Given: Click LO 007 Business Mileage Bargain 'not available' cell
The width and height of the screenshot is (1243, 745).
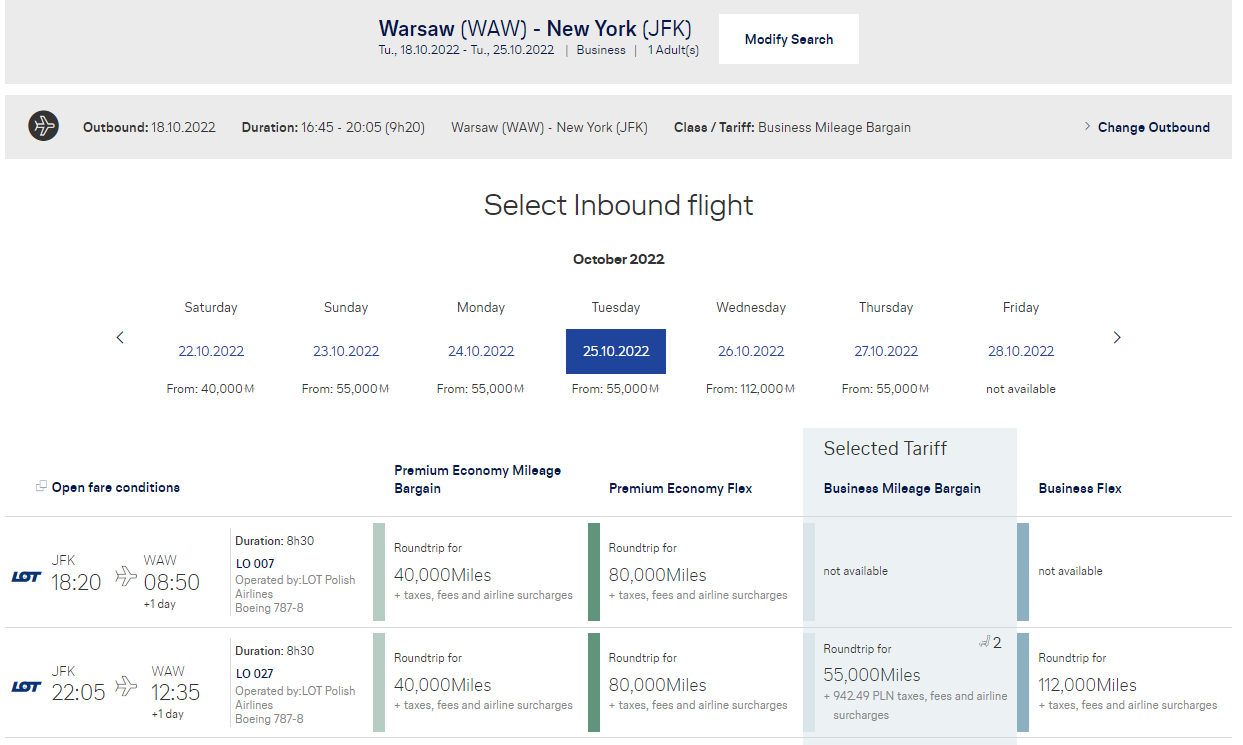Looking at the screenshot, I should point(910,572).
